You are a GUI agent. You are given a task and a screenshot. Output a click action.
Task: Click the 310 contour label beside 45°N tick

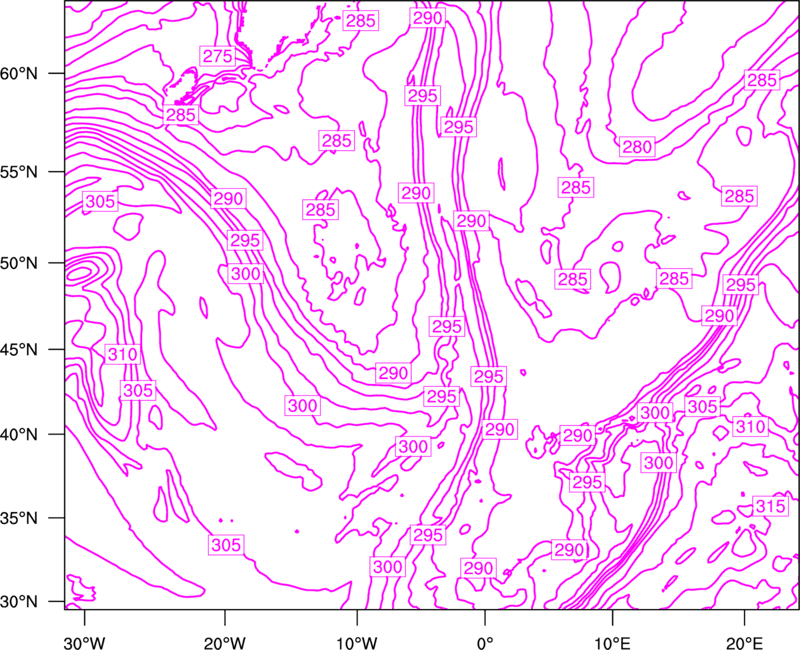pyautogui.click(x=123, y=354)
